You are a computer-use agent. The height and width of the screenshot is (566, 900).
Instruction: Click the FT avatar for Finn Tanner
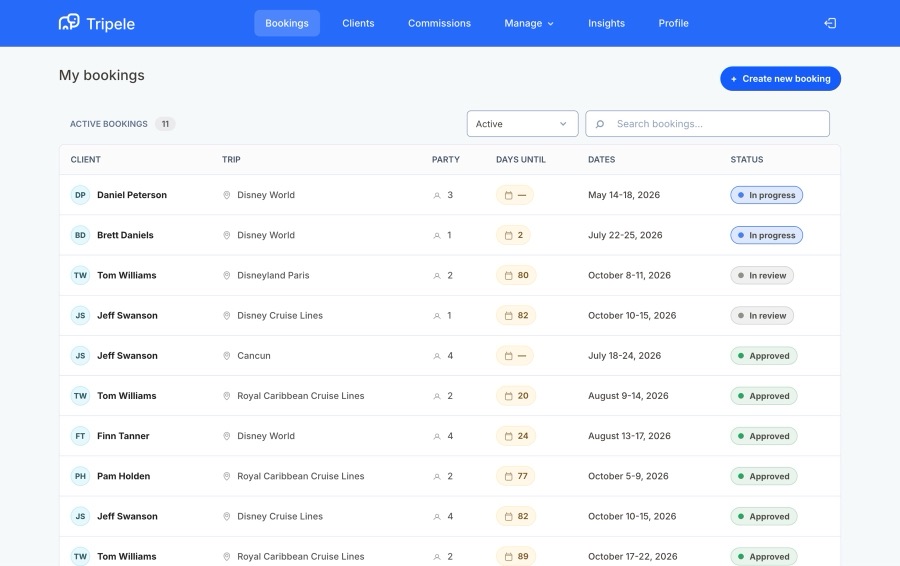(x=80, y=436)
